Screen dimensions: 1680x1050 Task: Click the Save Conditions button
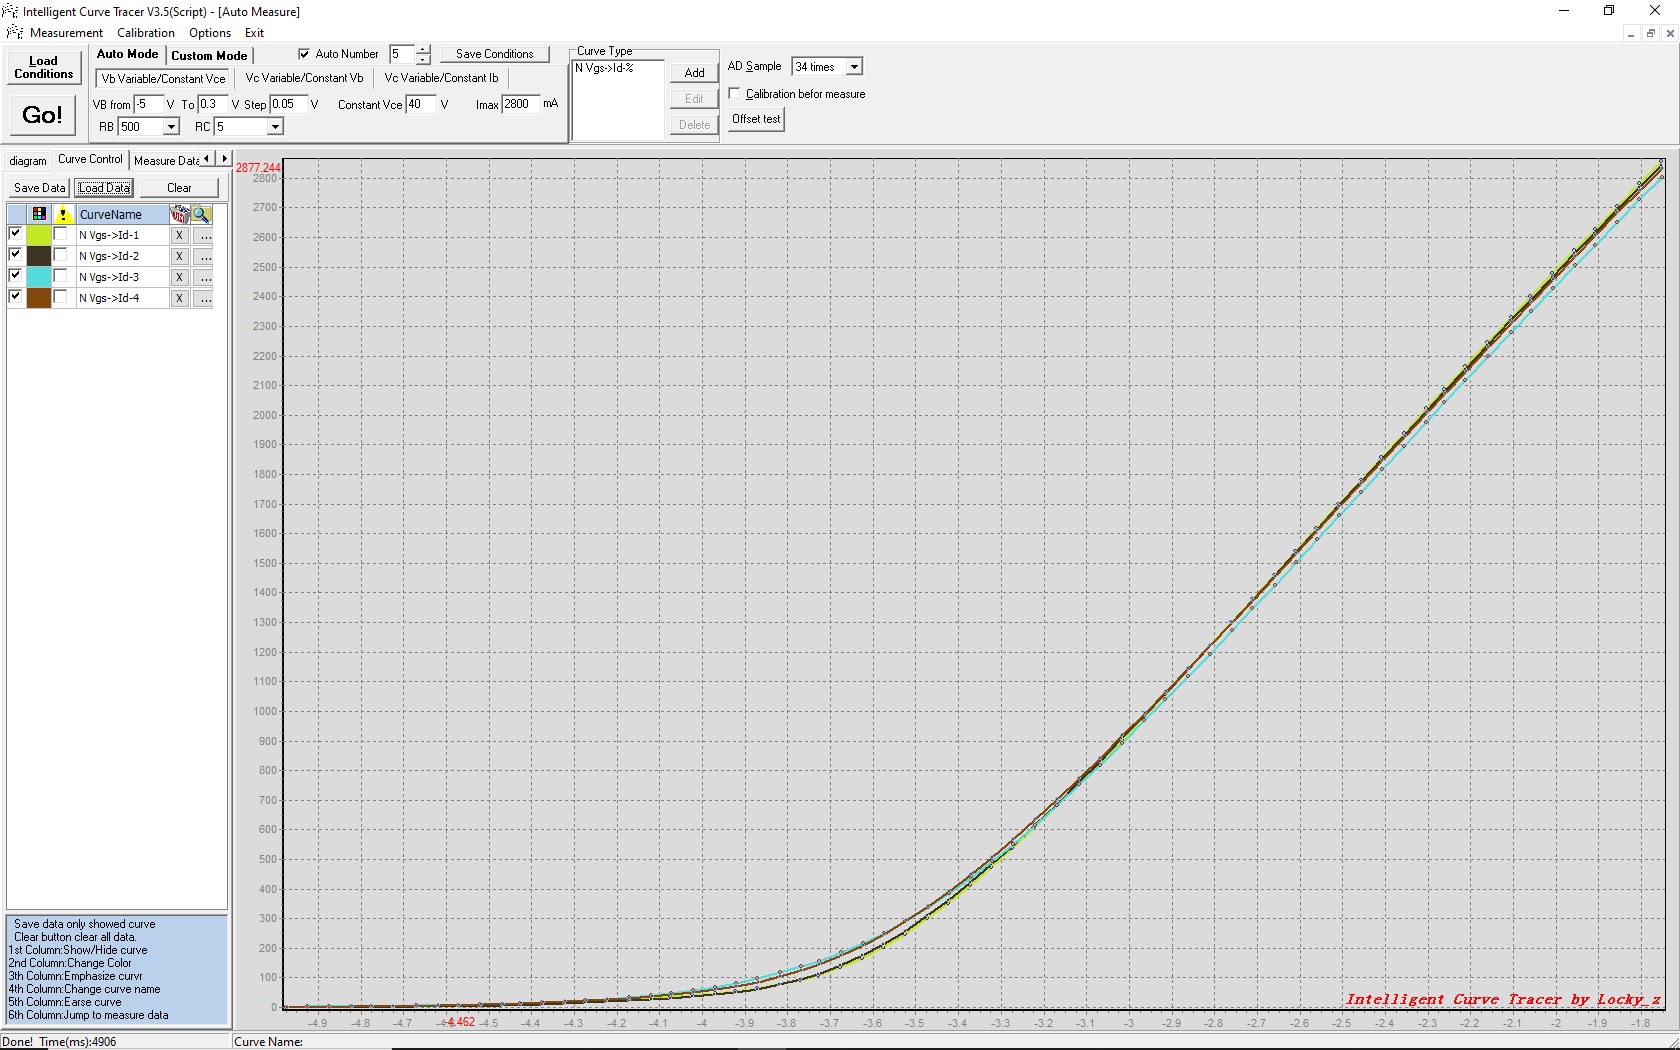494,54
